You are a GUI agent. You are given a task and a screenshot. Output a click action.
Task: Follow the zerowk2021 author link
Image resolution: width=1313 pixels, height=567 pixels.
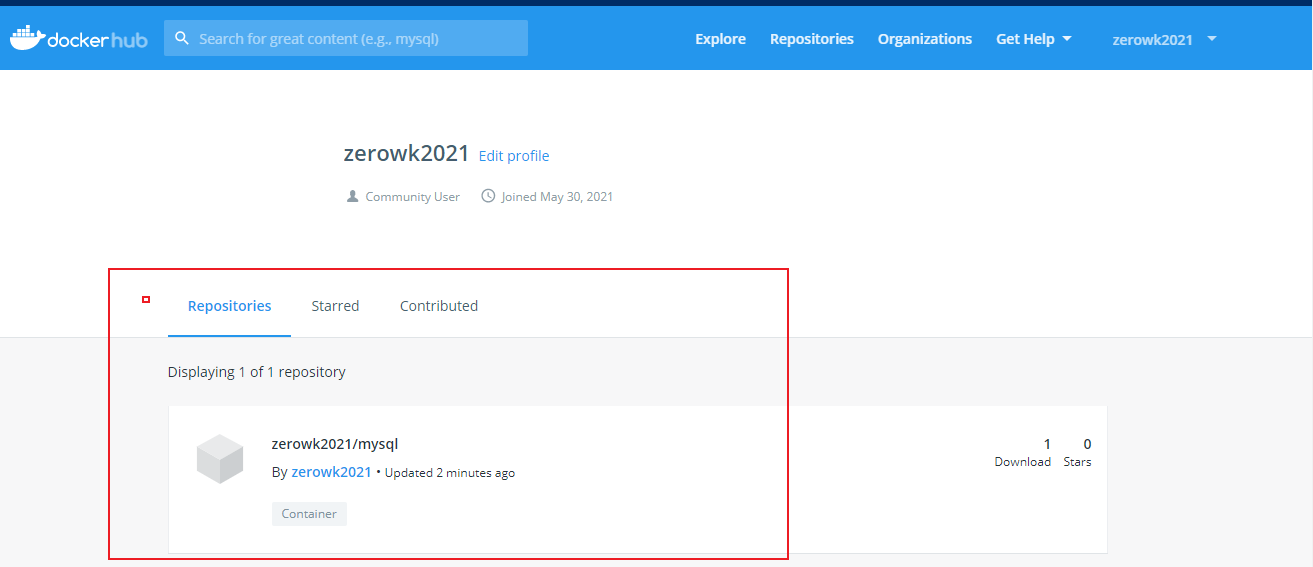click(331, 472)
